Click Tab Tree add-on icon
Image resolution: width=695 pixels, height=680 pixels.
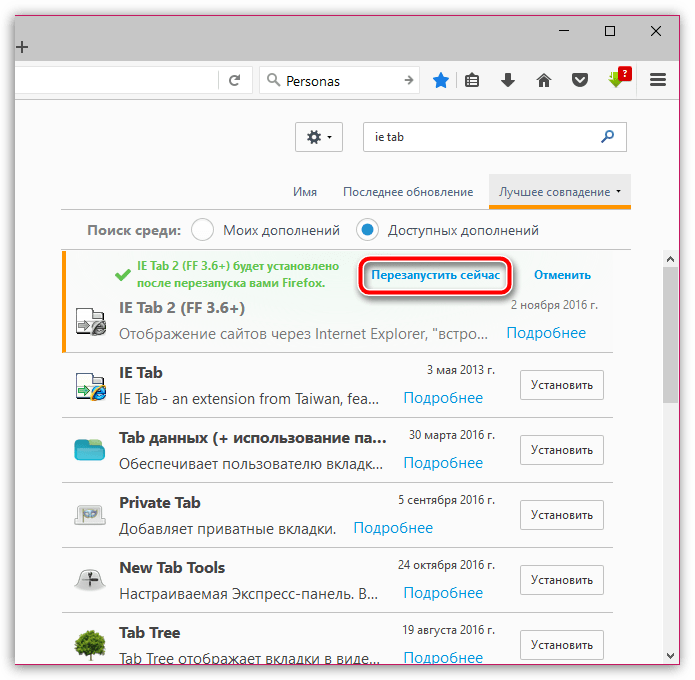pyautogui.click(x=90, y=645)
